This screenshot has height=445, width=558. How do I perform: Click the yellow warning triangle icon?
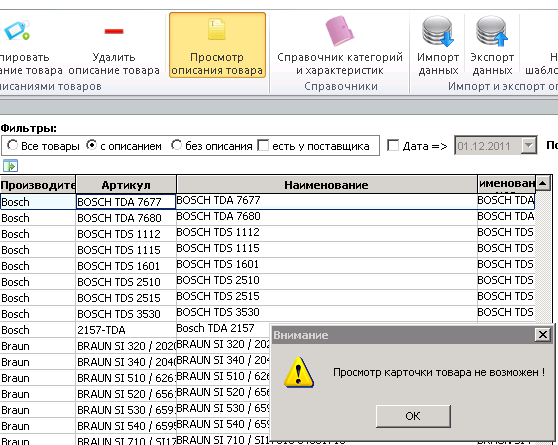299,372
